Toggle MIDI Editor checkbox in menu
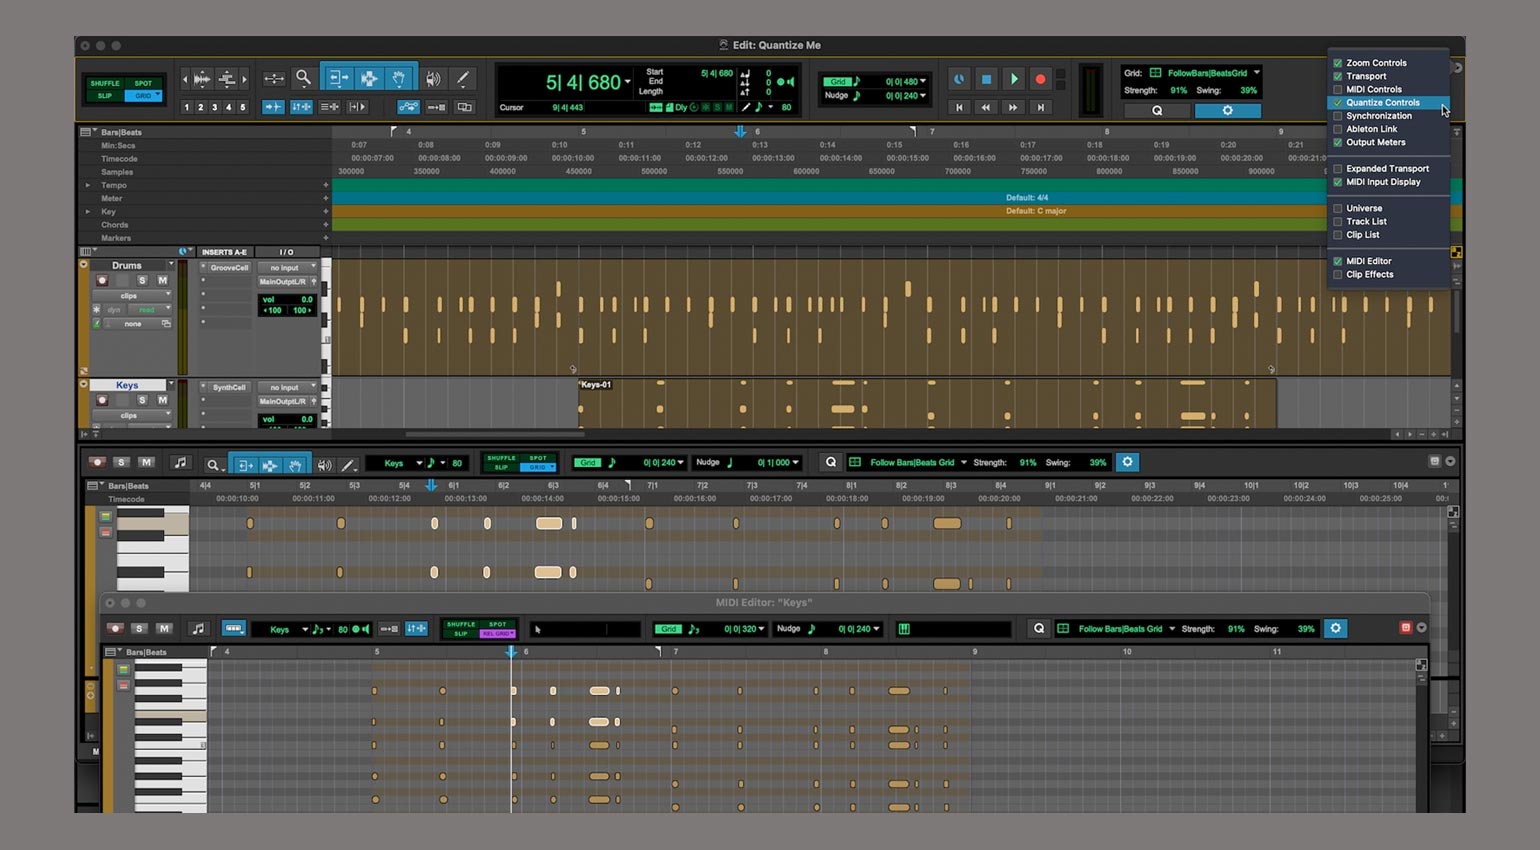The height and width of the screenshot is (850, 1540). click(x=1338, y=261)
